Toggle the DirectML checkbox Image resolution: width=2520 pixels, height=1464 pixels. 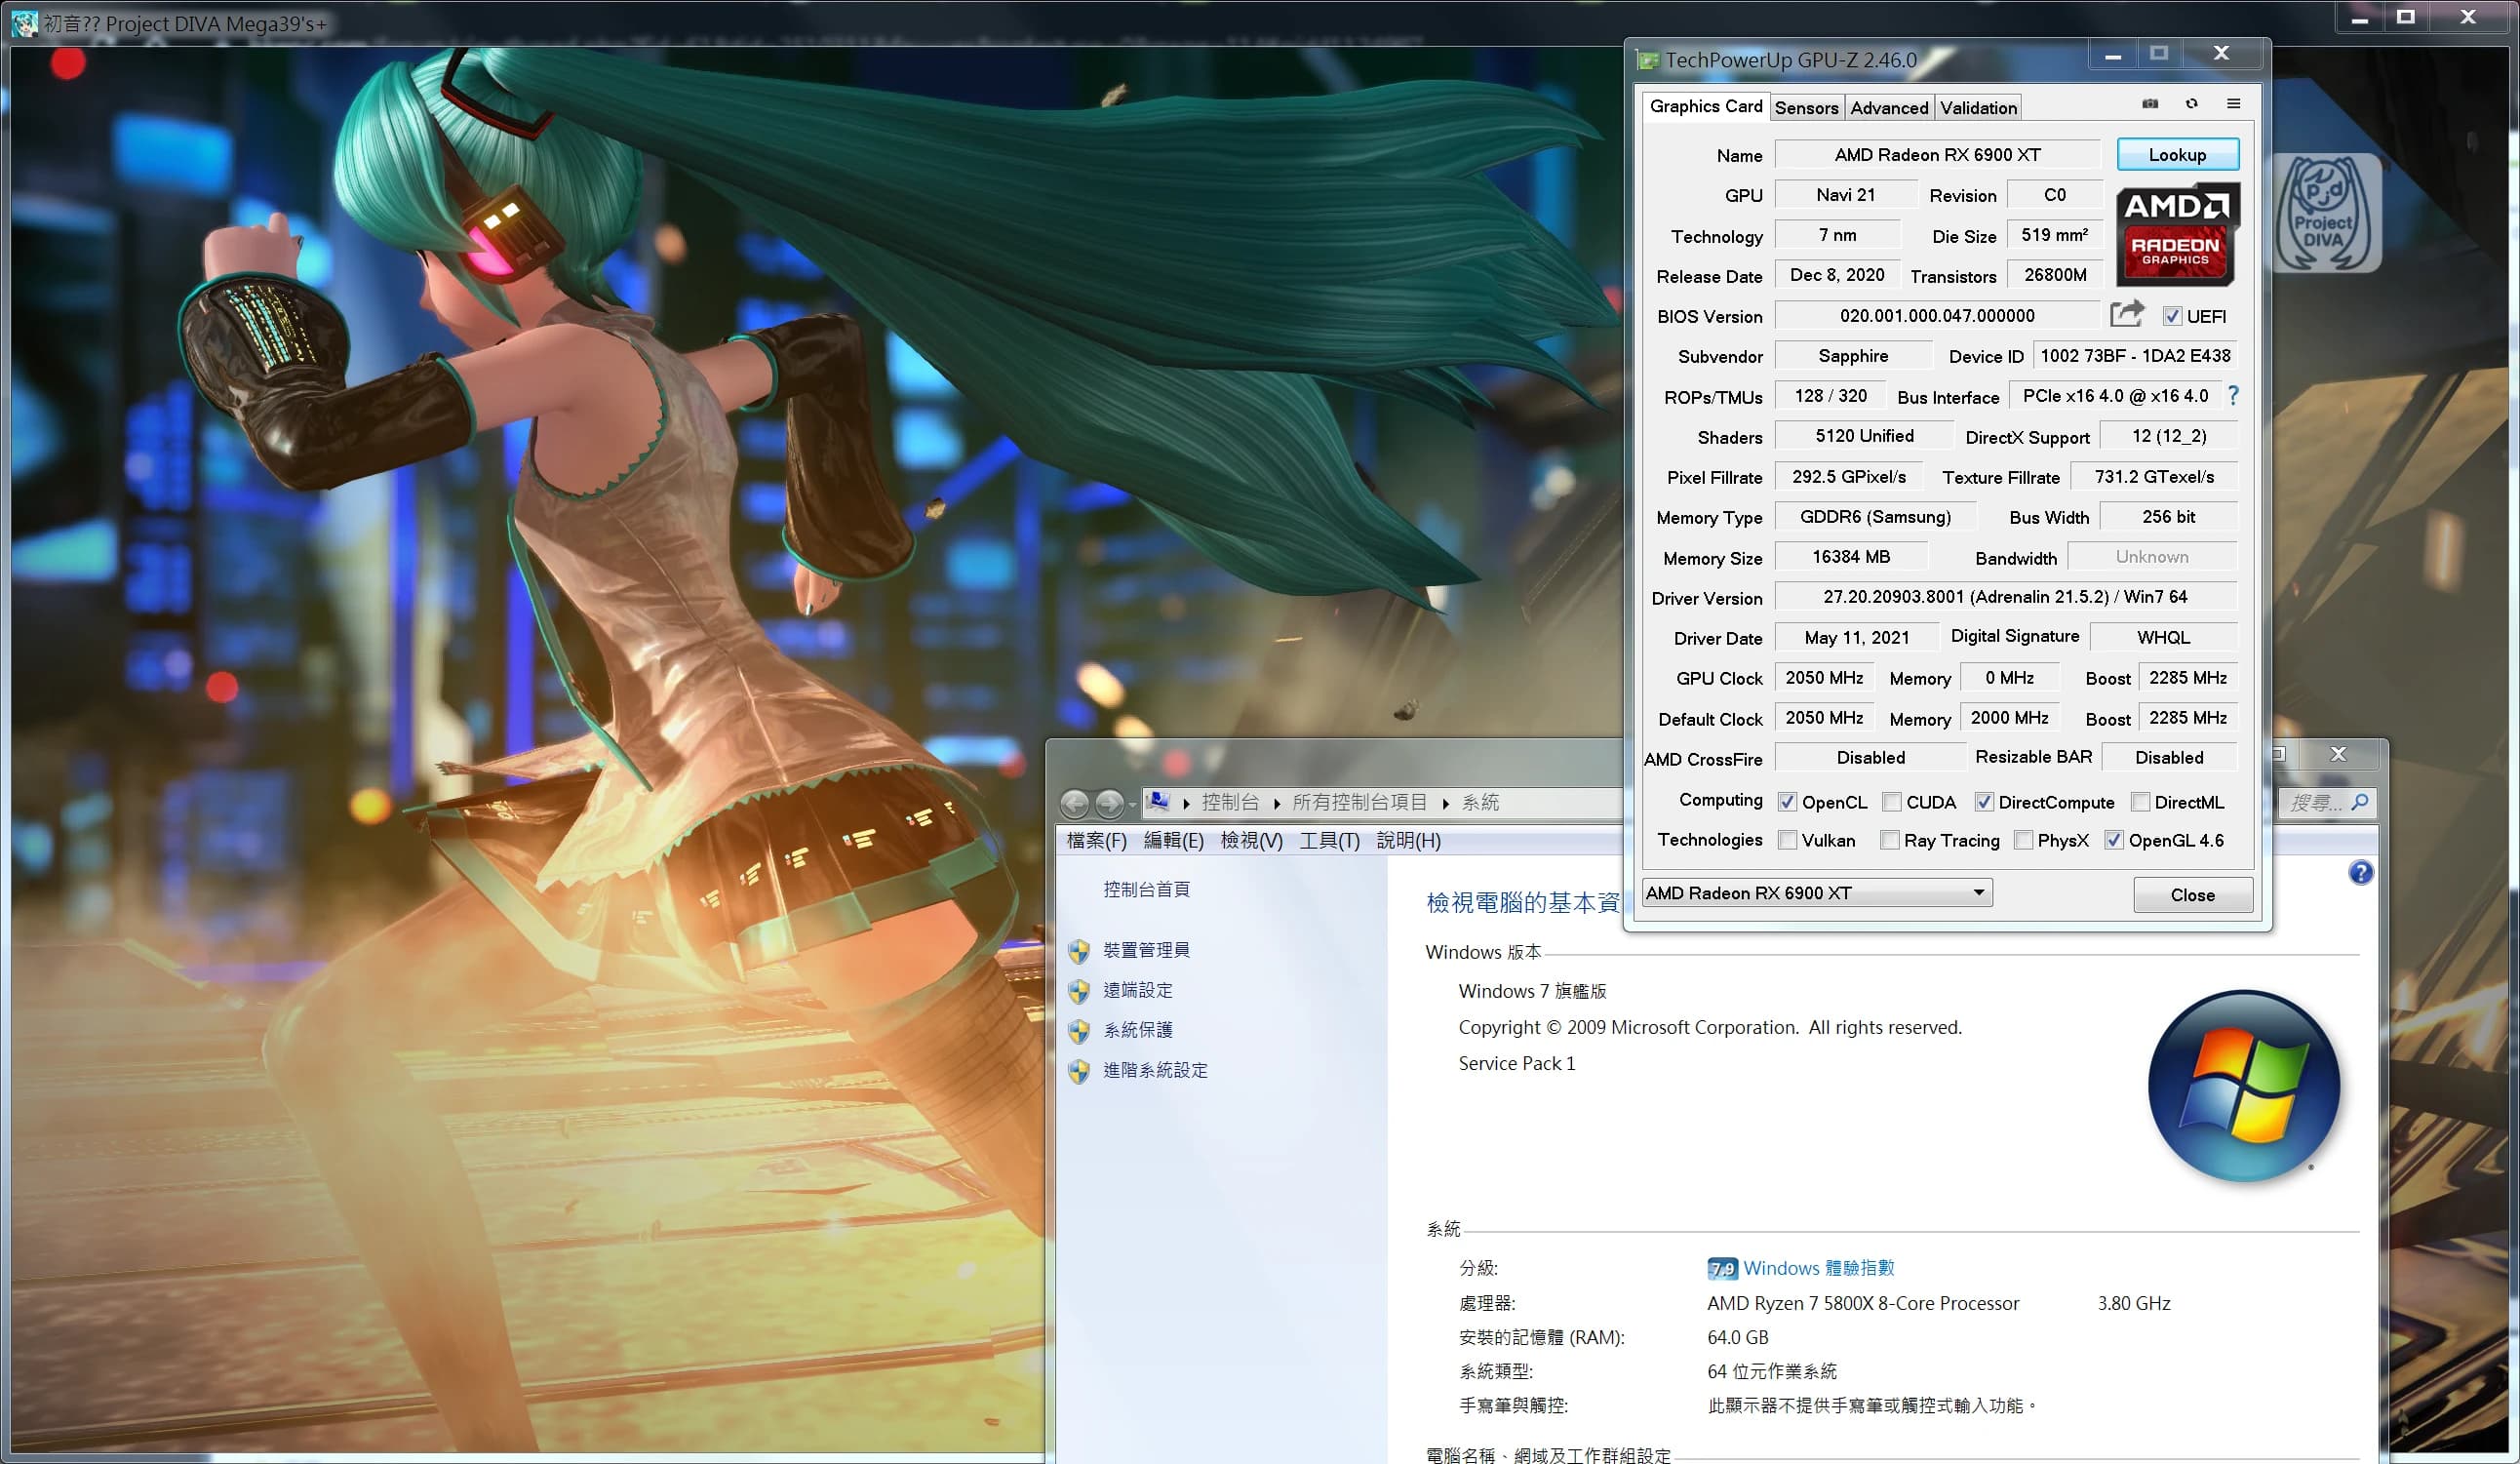point(2140,802)
